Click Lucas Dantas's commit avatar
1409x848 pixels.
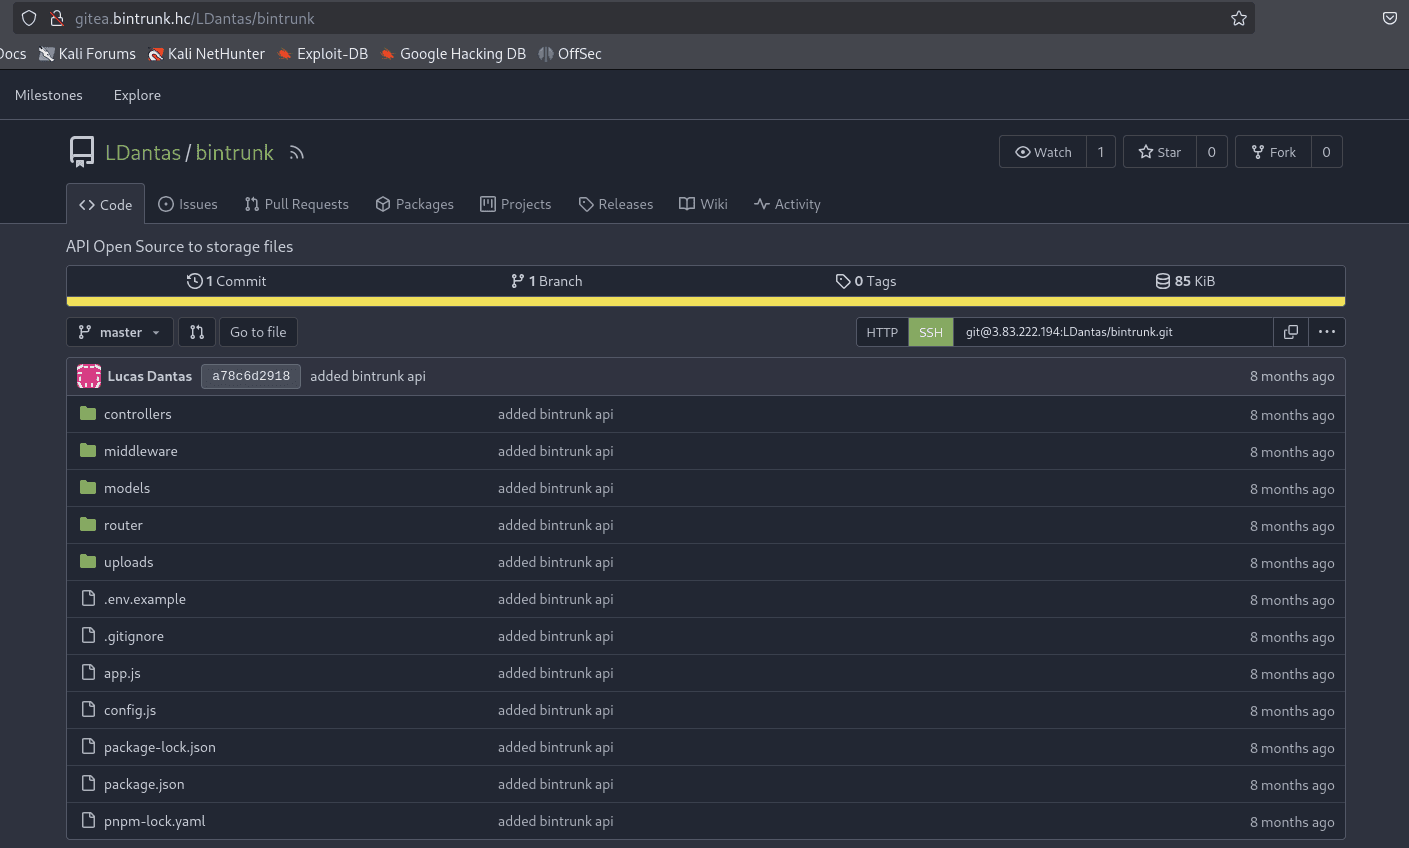pos(88,376)
